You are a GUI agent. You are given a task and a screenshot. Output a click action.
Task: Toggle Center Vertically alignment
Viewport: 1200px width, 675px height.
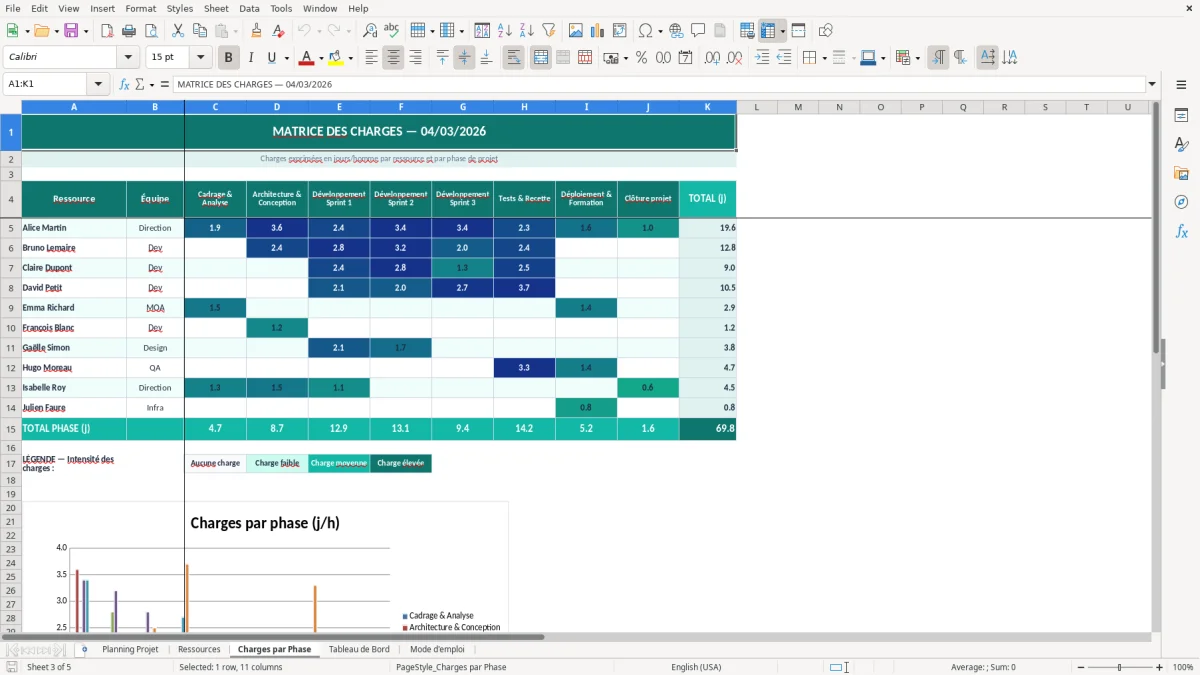[464, 58]
